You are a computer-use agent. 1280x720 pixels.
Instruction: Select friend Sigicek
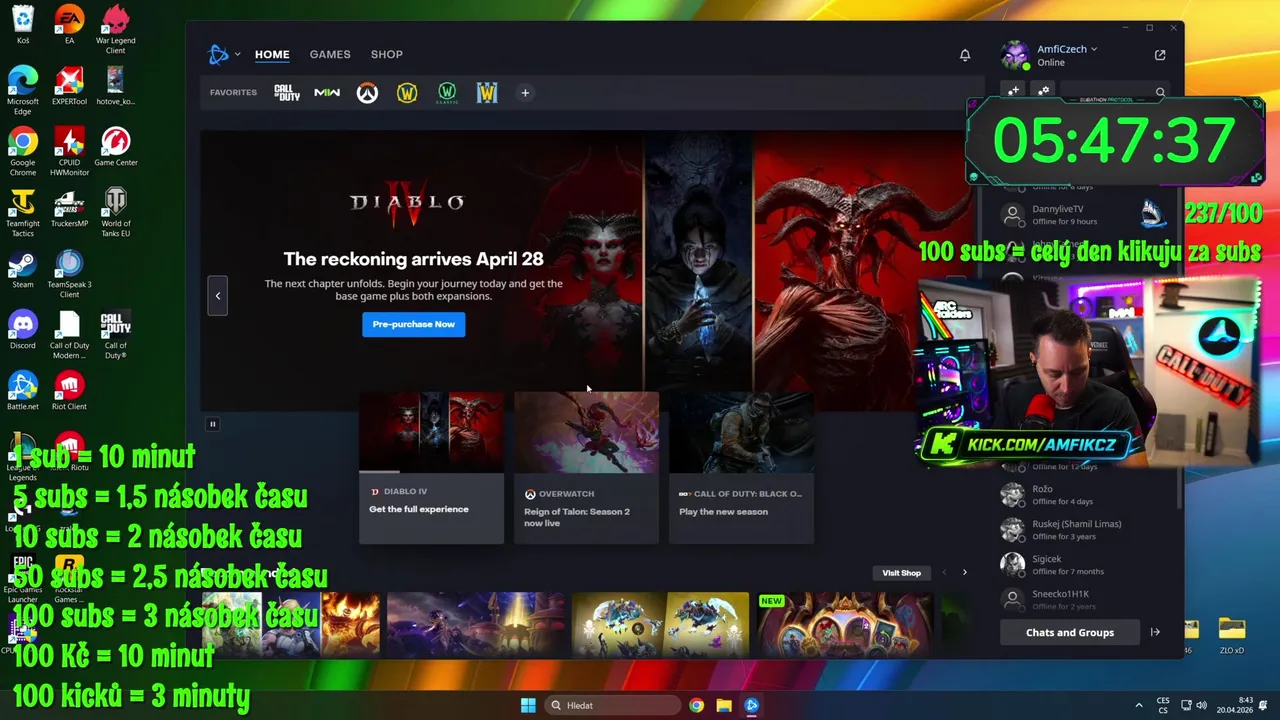[x=1085, y=565]
